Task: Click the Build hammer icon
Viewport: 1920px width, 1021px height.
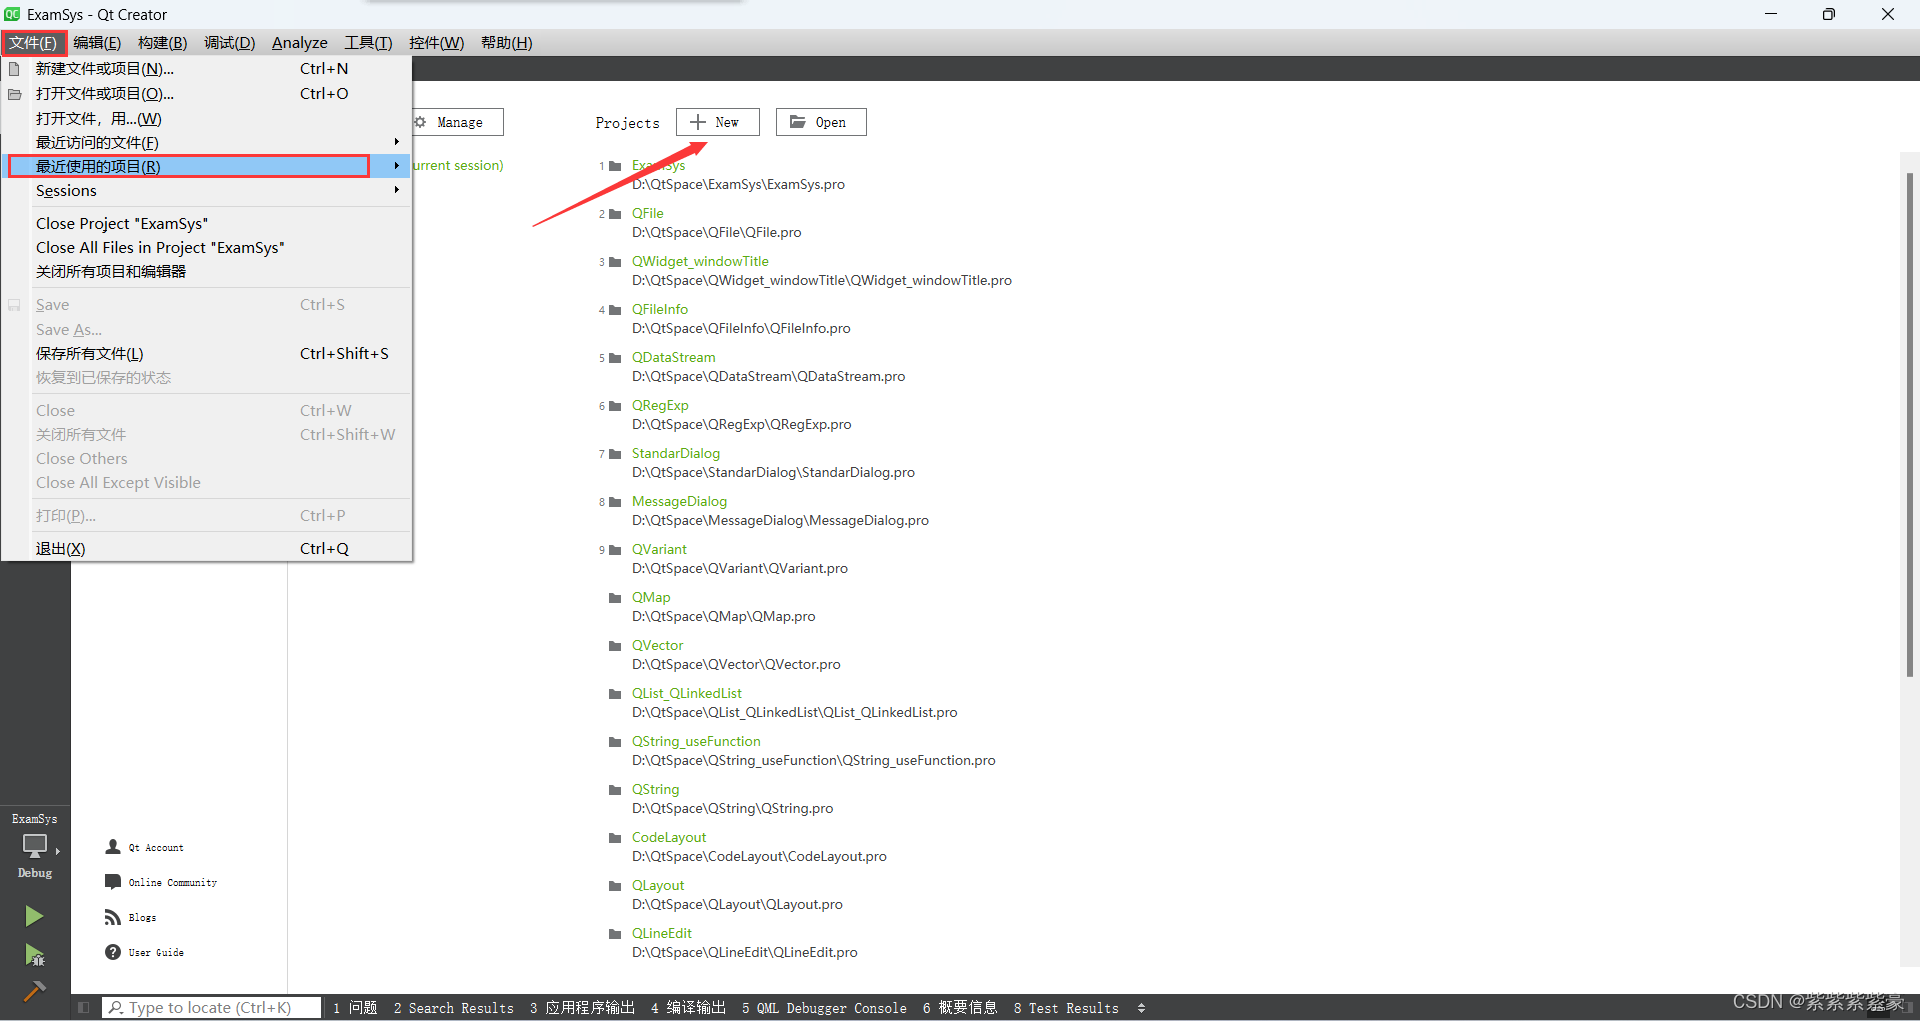Action: pos(34,991)
